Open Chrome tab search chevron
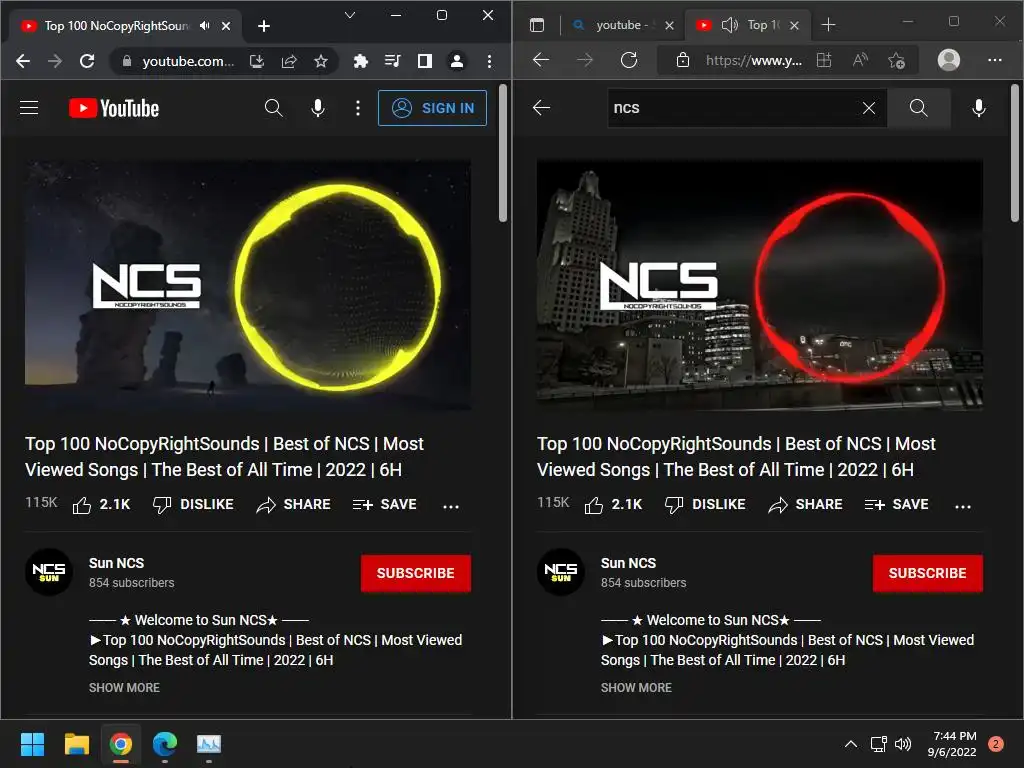 (x=350, y=15)
